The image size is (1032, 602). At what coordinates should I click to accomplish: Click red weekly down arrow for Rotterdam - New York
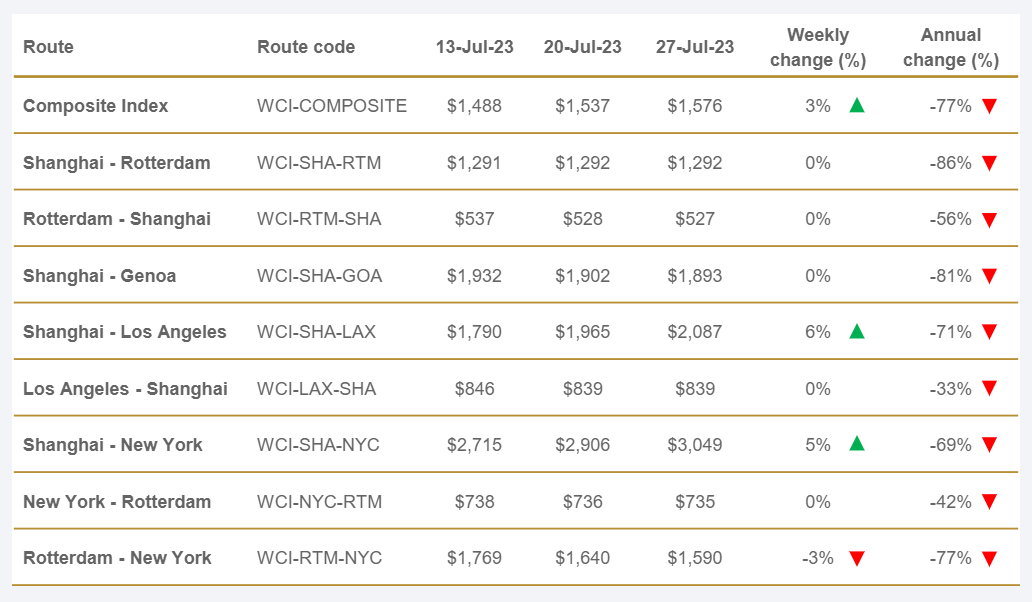click(856, 559)
